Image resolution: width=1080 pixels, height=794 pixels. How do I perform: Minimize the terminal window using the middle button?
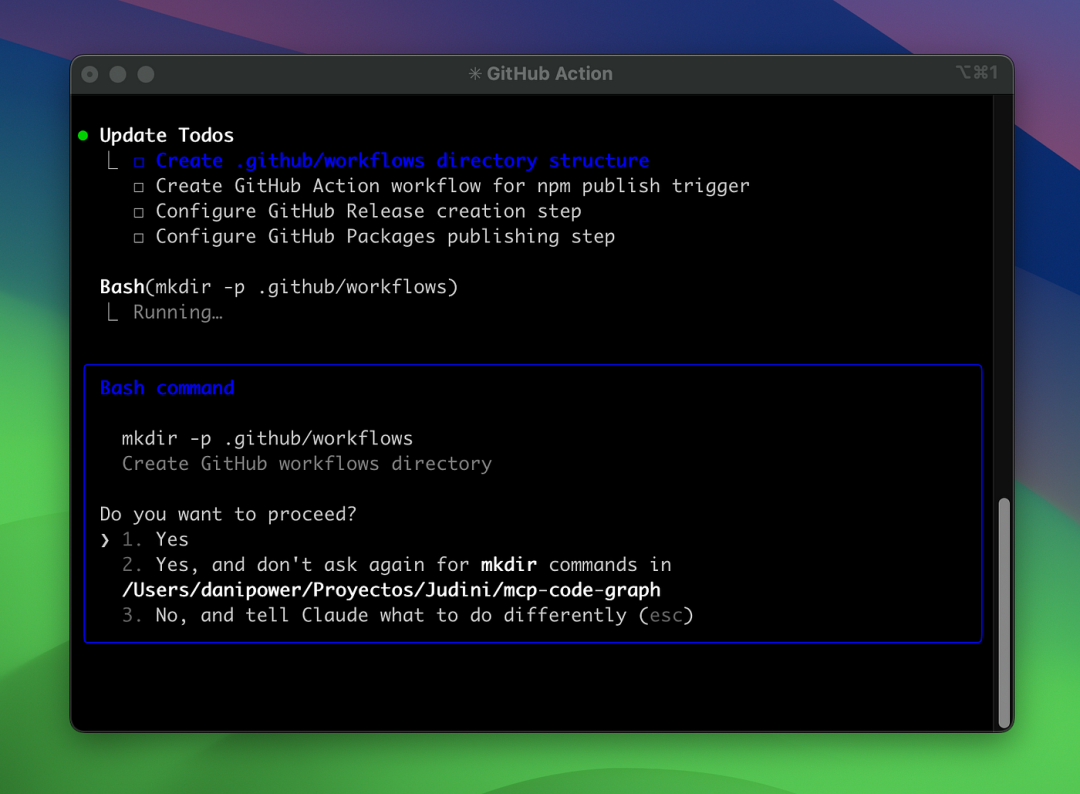point(118,74)
